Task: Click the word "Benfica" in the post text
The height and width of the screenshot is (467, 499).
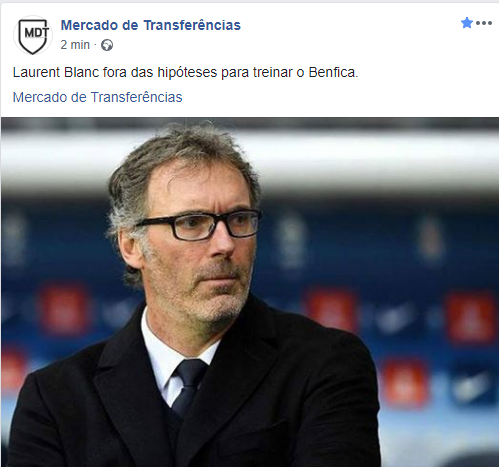Action: tap(331, 72)
